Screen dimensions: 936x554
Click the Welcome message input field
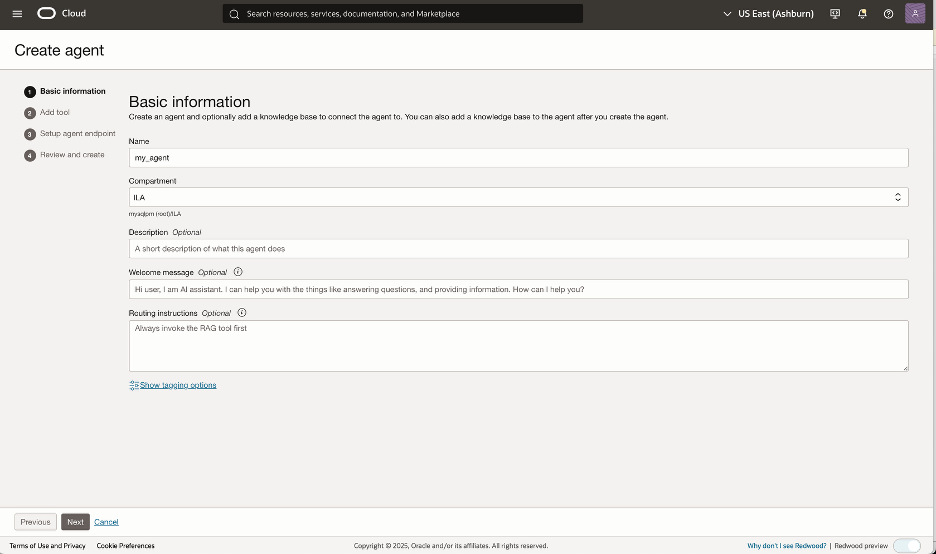tap(518, 289)
